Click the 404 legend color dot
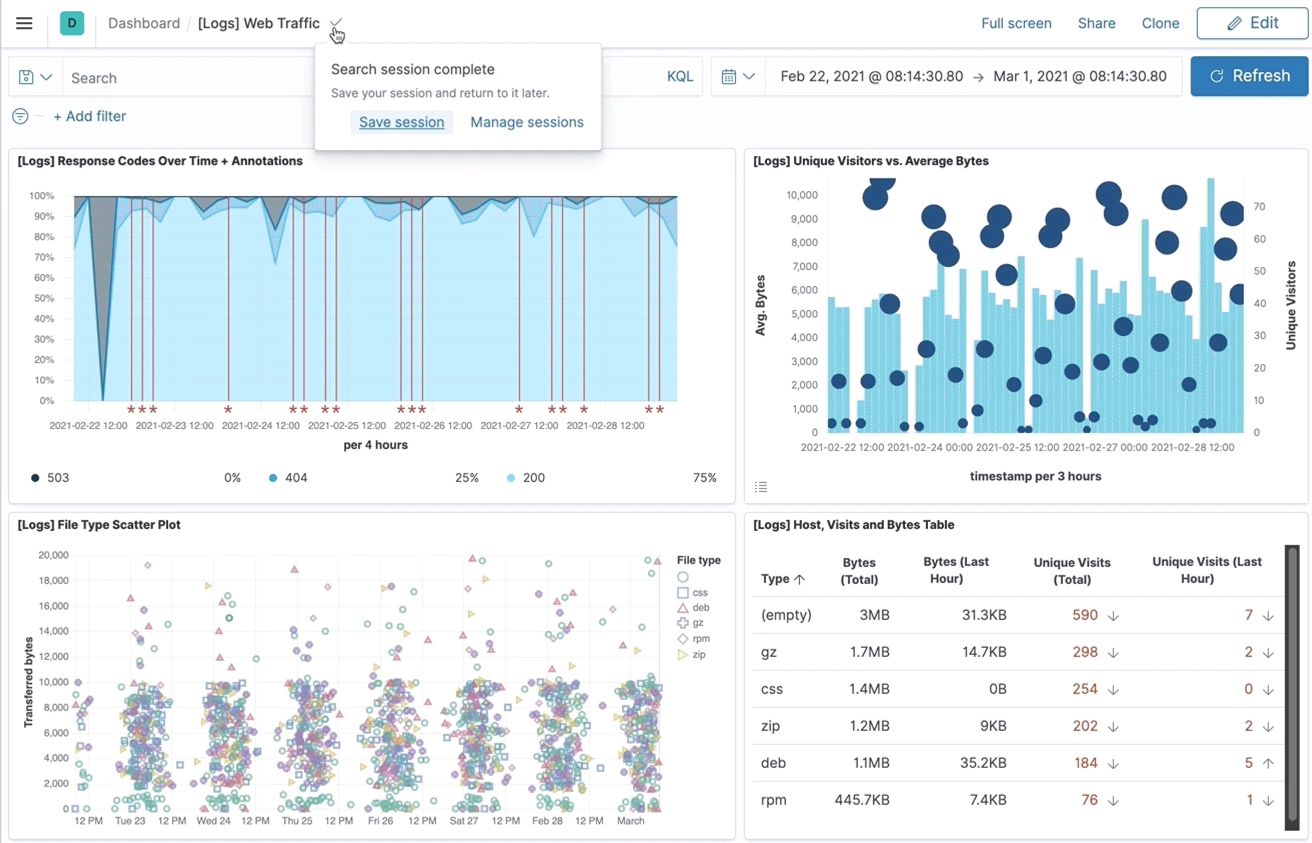 click(273, 478)
